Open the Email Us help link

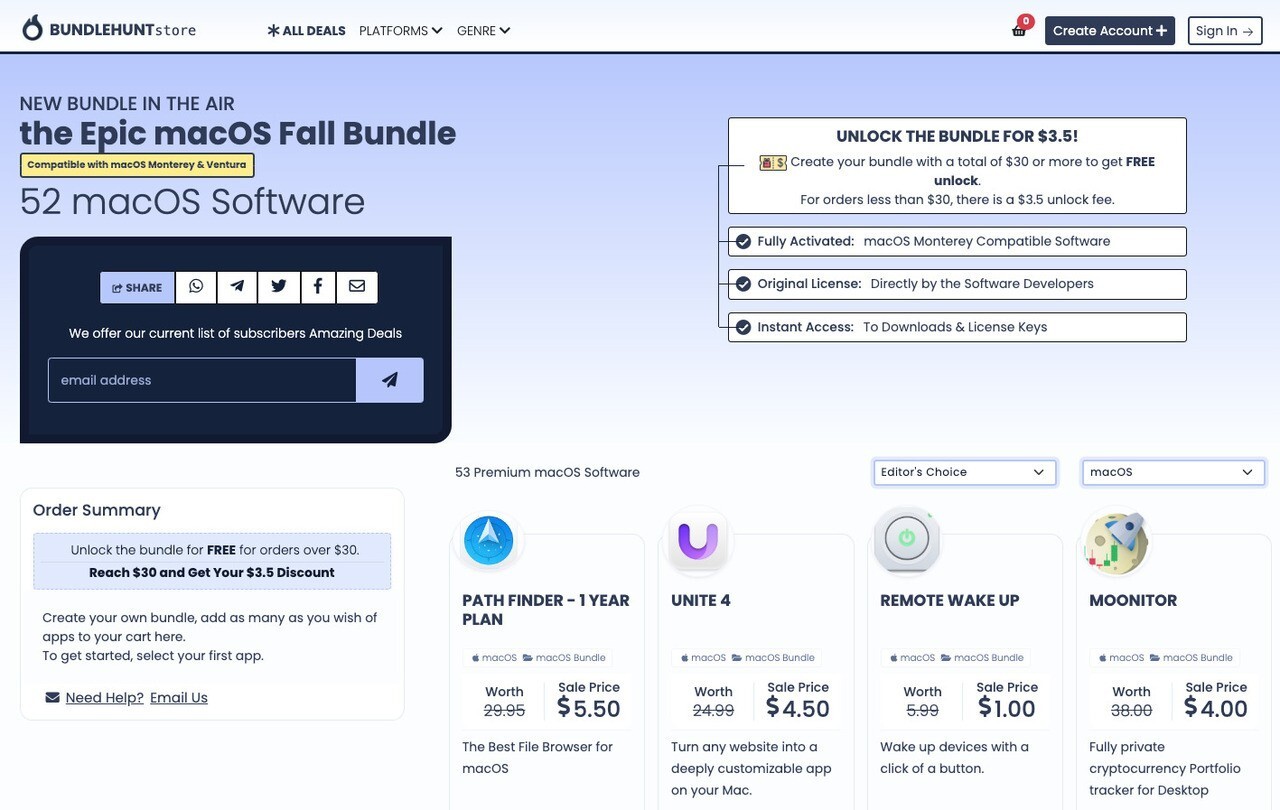(178, 695)
